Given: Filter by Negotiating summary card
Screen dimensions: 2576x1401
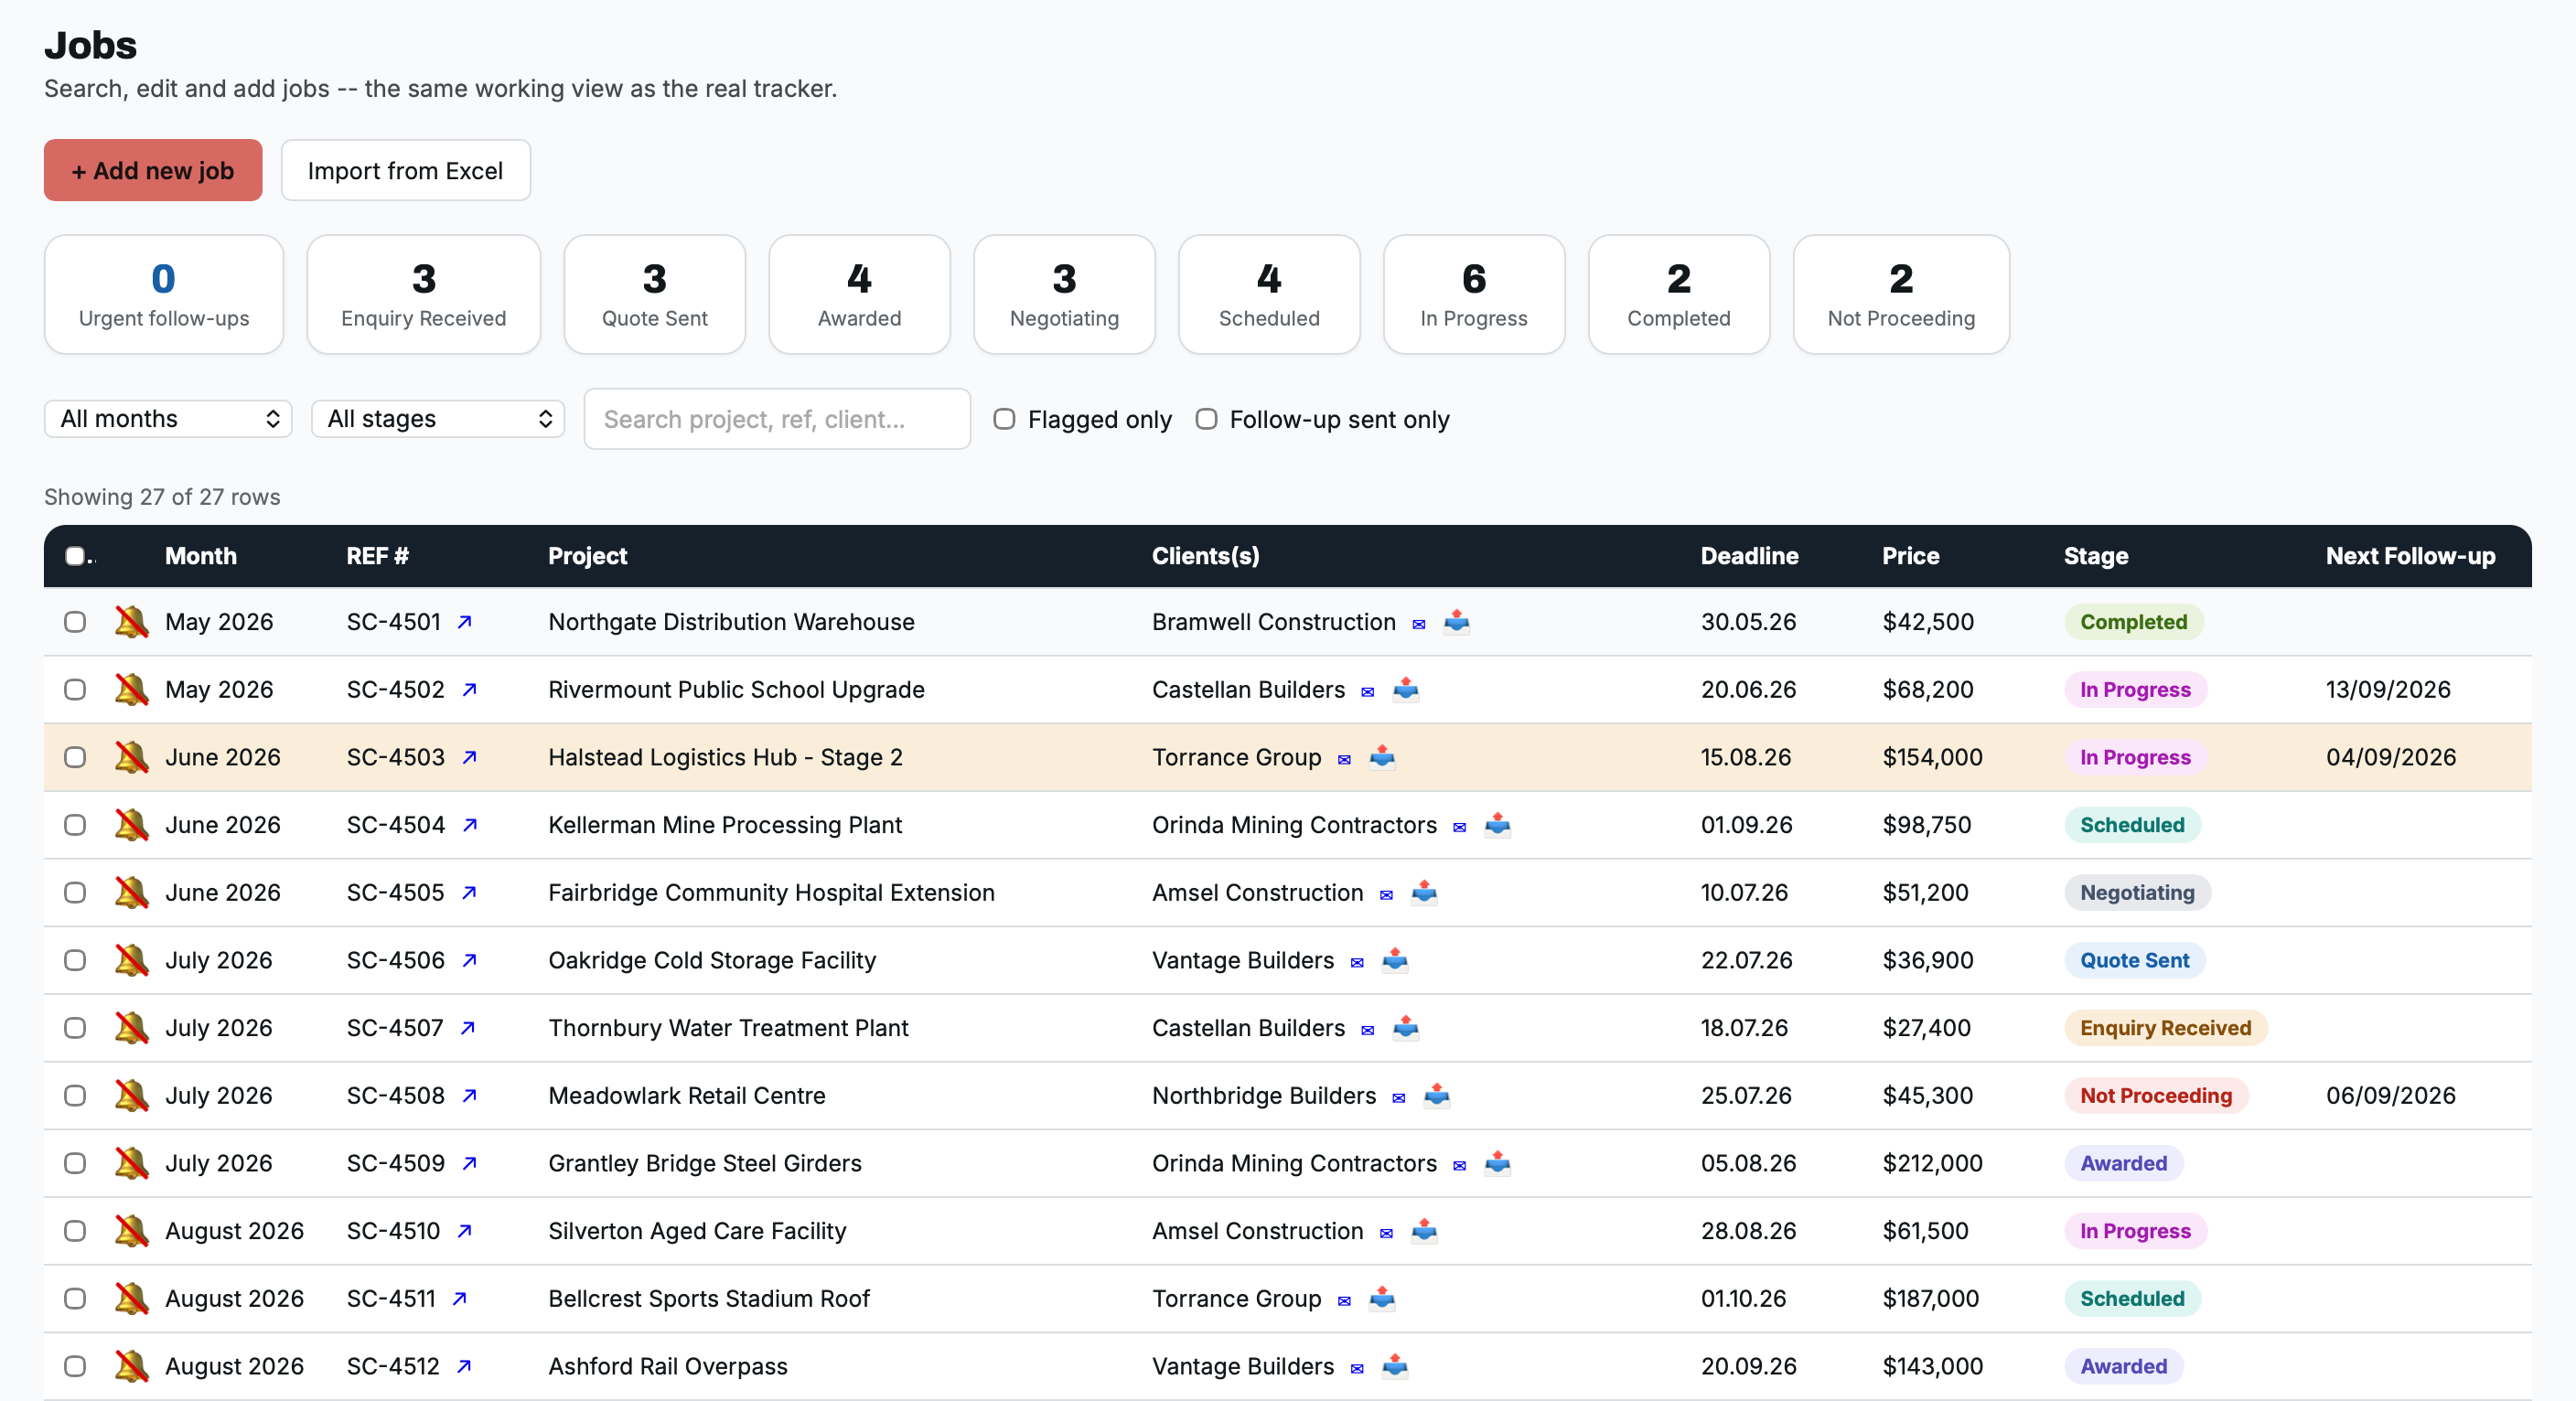Looking at the screenshot, I should click(x=1064, y=294).
